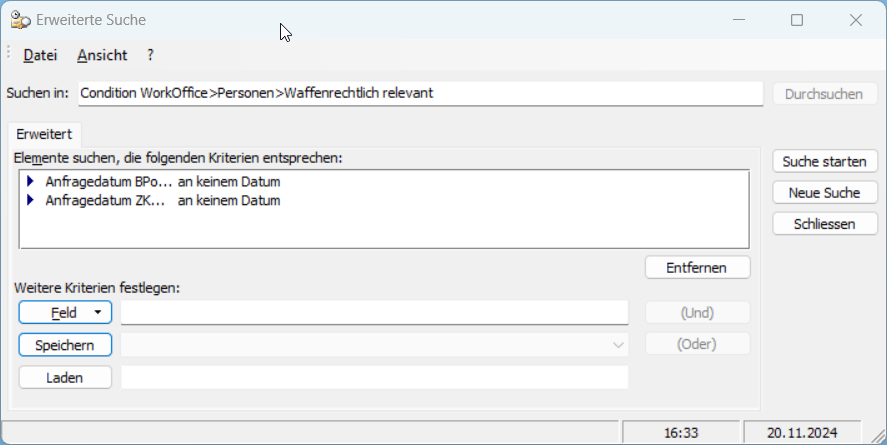The height and width of the screenshot is (445, 887).
Task: Click the blue arrow beside Anfragedatum BPo
Action: click(x=31, y=182)
